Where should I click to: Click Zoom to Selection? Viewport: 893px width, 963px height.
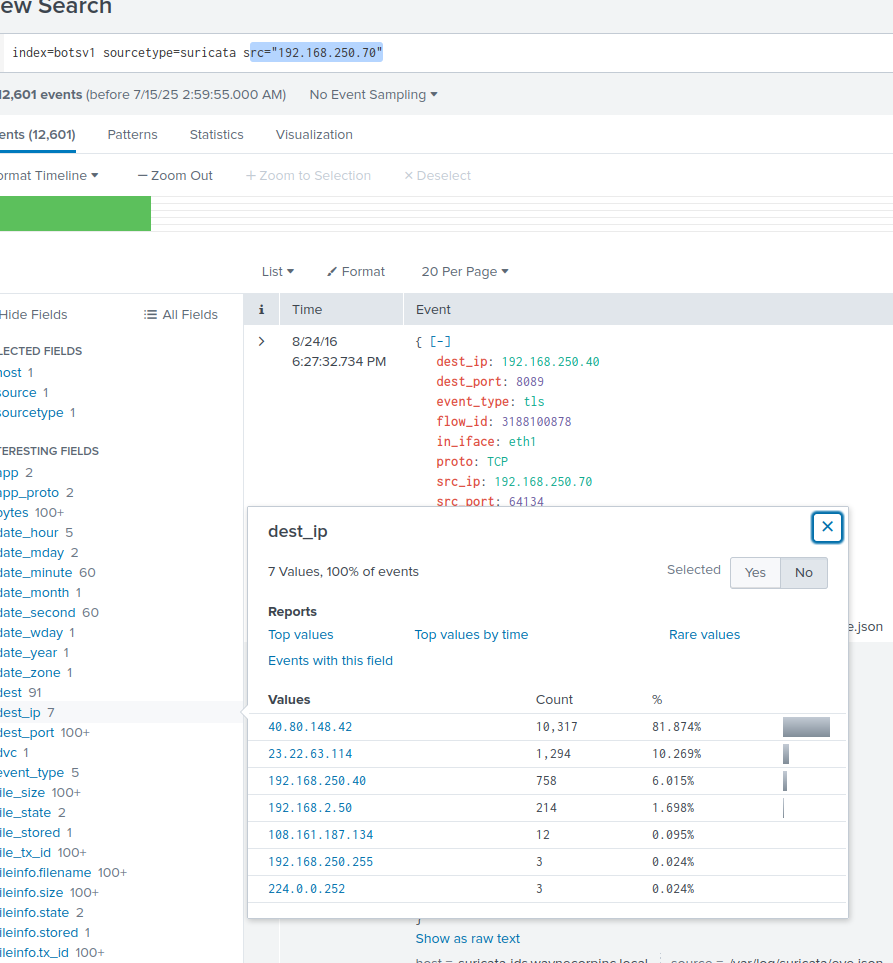pyautogui.click(x=308, y=176)
